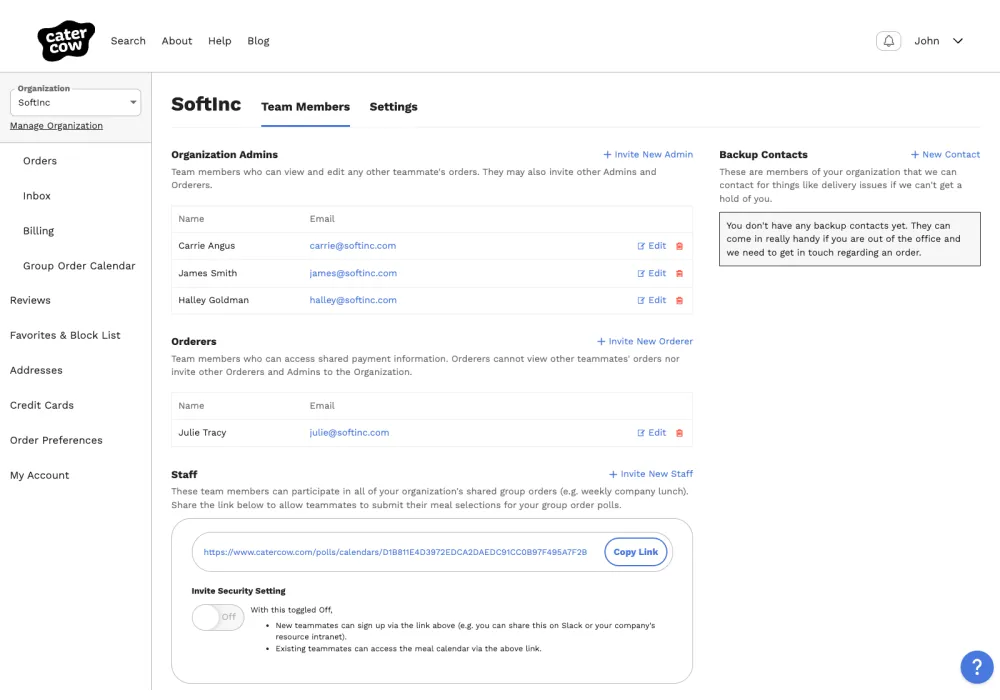Open julie@softinc.com email link
Image resolution: width=1000 pixels, height=700 pixels.
tap(349, 433)
